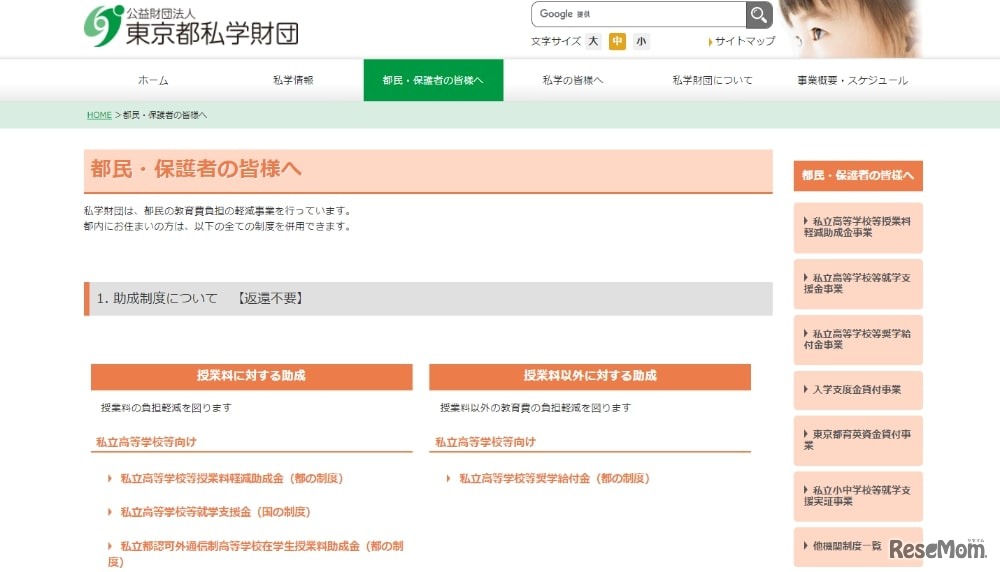Open 私立高等学校等奨学給付金(都の制度) link

554,478
